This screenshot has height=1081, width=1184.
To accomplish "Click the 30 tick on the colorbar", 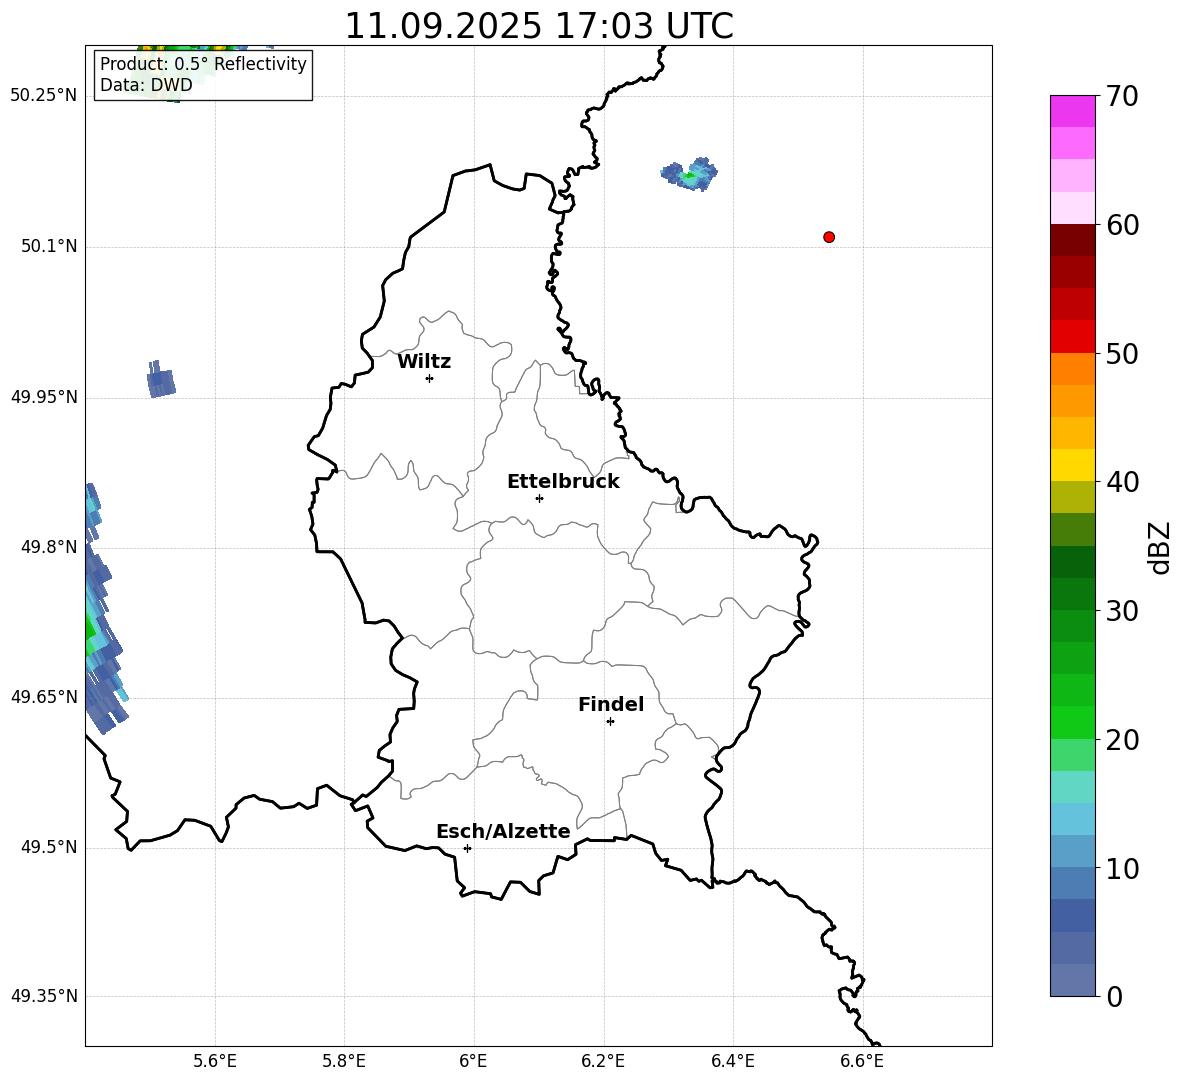I will (x=1122, y=610).
